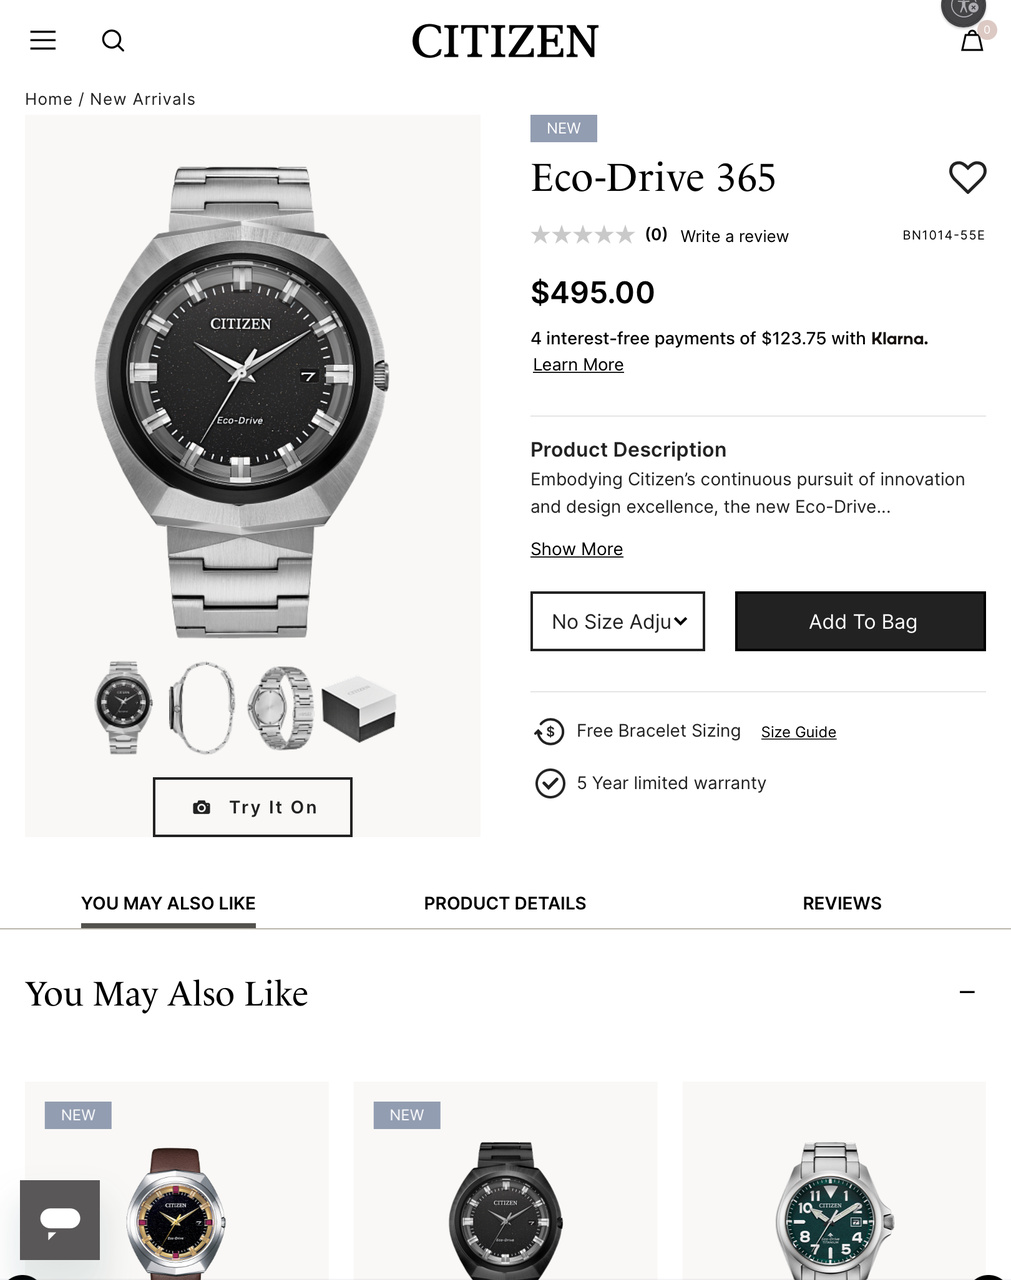Select the side-view bracelet thumbnail
Screen dimensions: 1011x1280
pos(203,707)
